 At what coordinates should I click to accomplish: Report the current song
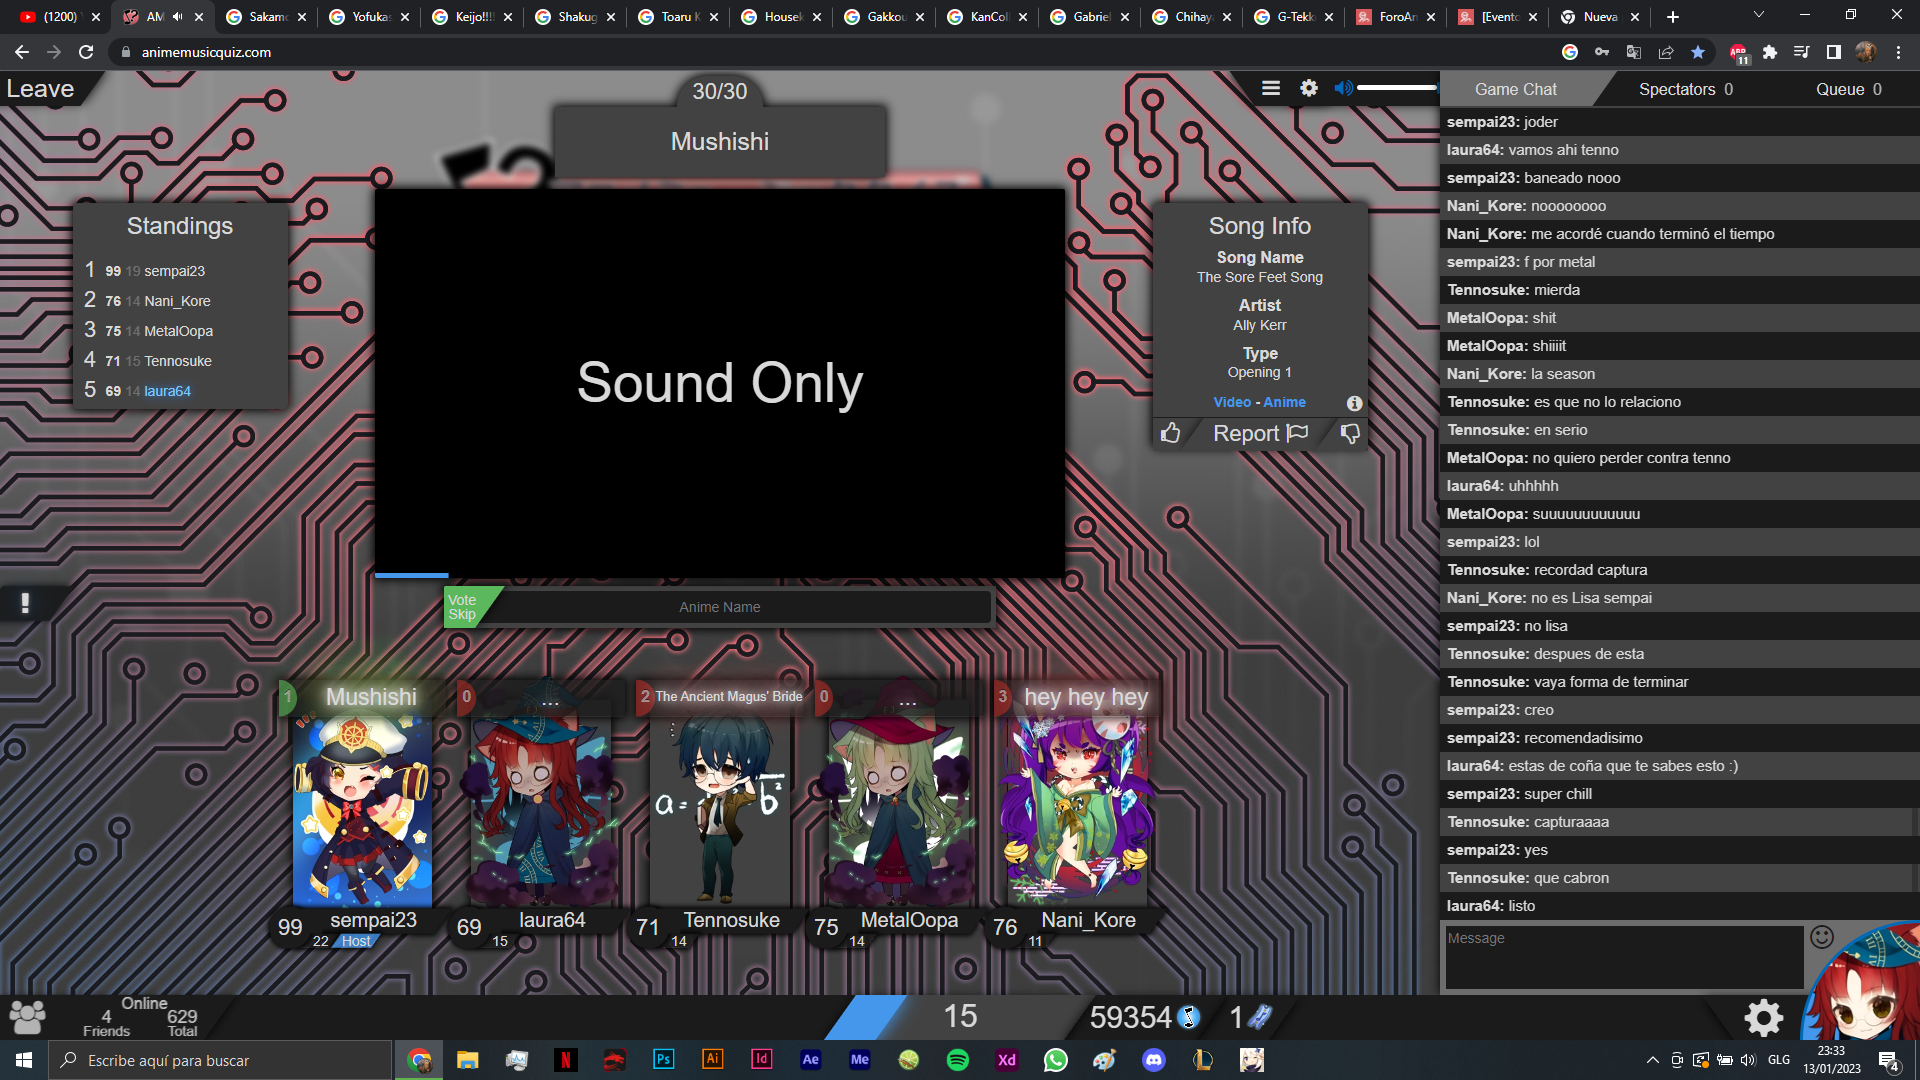click(x=1259, y=433)
